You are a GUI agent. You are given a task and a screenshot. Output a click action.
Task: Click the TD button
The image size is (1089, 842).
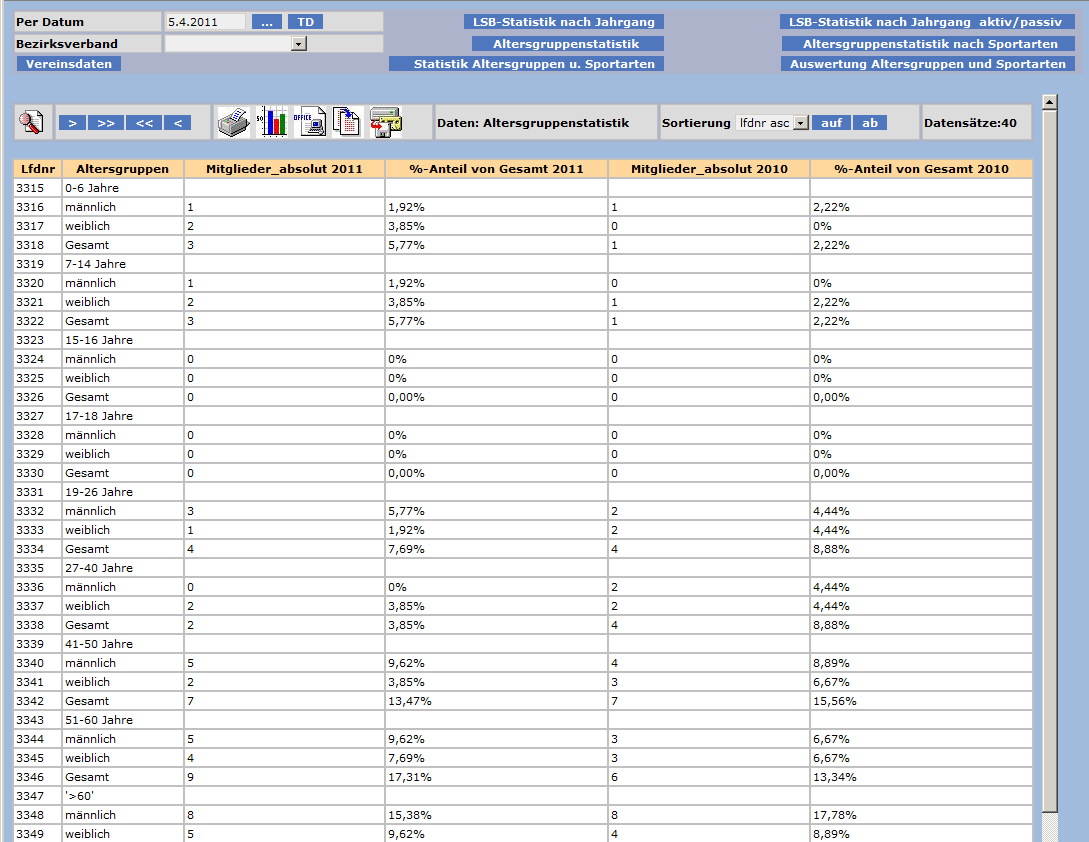pyautogui.click(x=306, y=22)
